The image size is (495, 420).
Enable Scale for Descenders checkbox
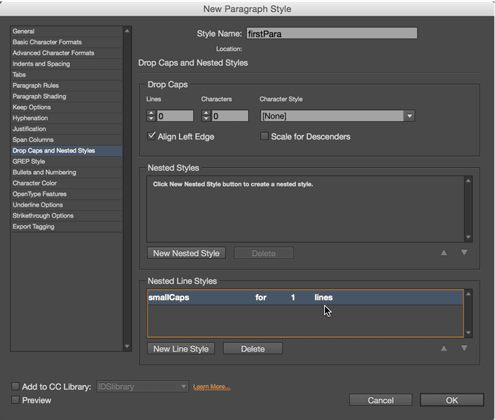coord(264,136)
